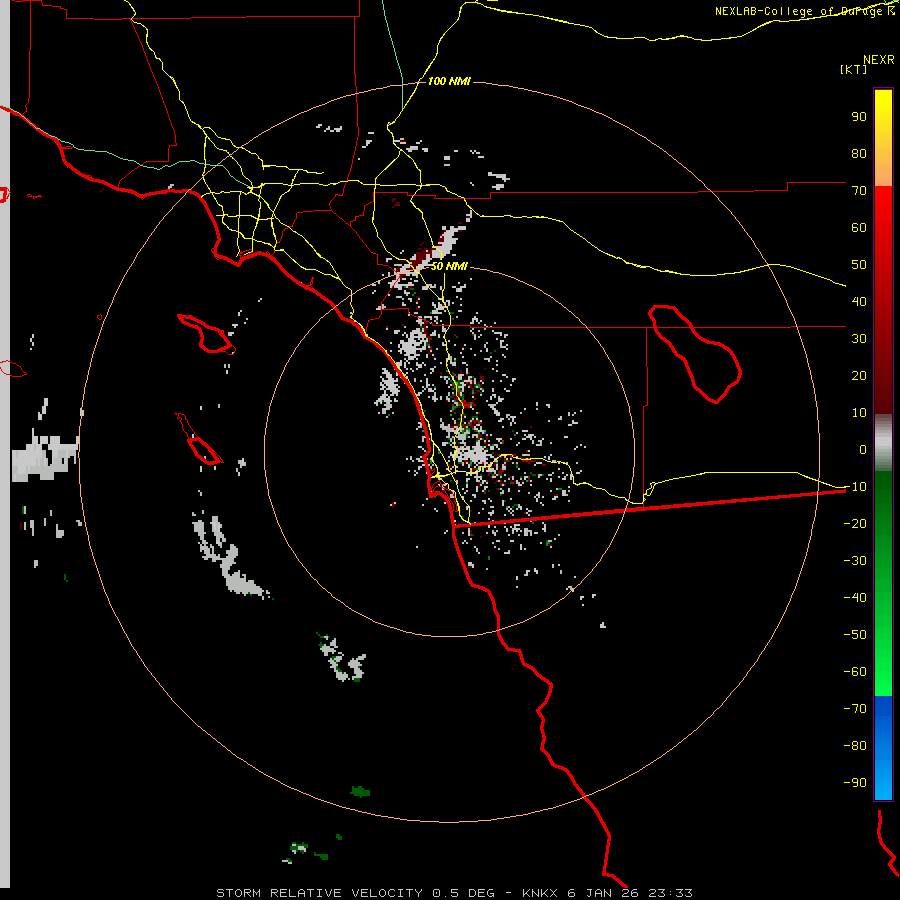Click the -10 value on the velocity scale
900x900 pixels.
(x=855, y=487)
